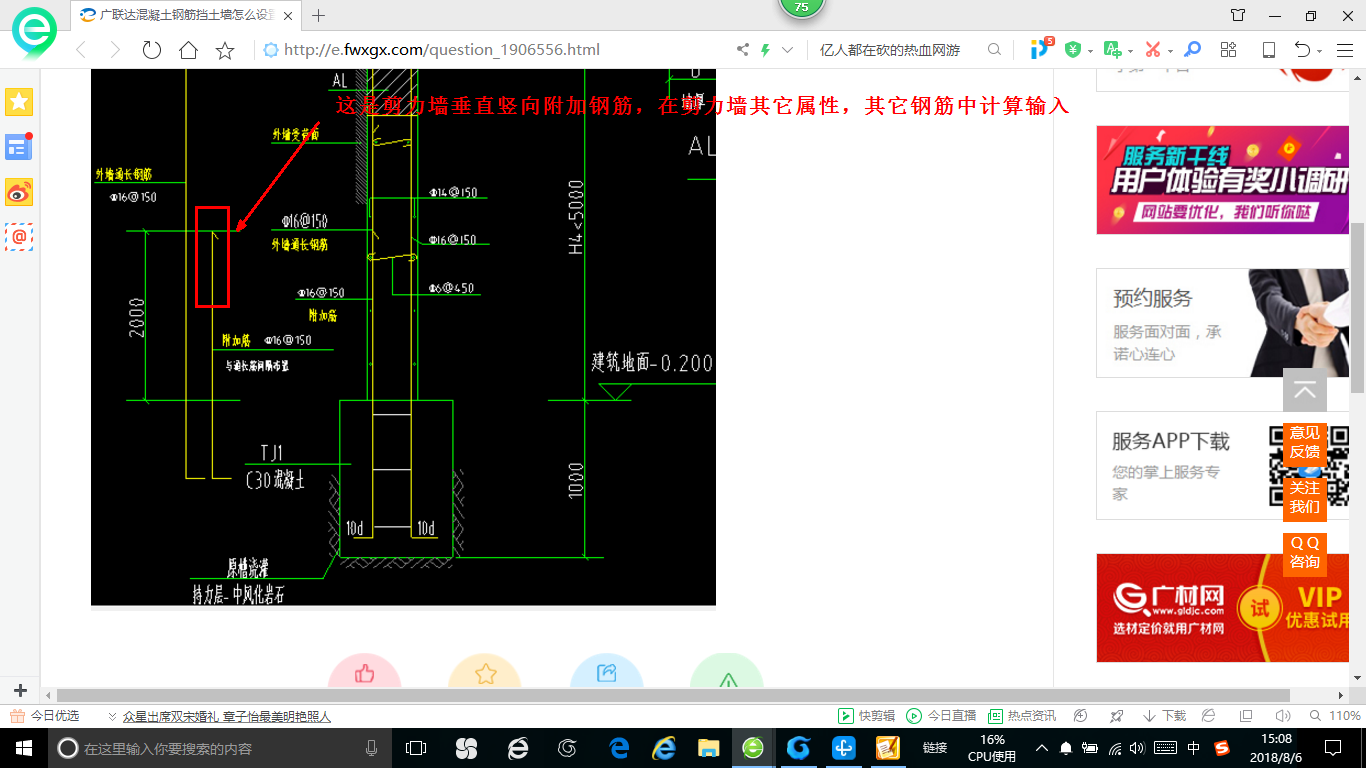Open the 360 browser taskbar icon

pyautogui.click(x=753, y=748)
